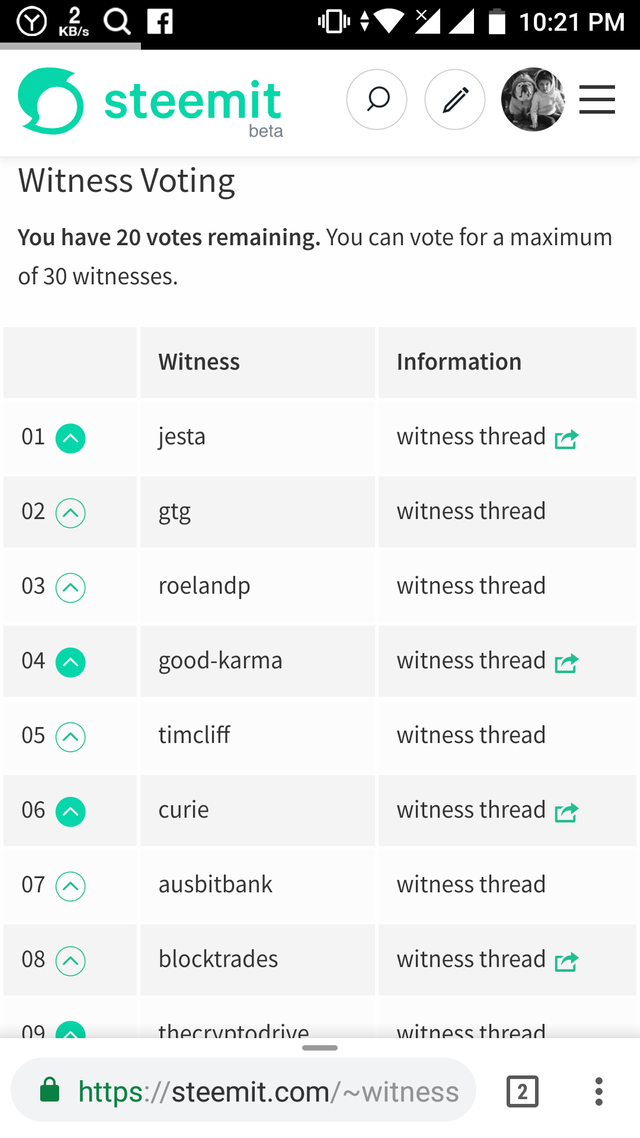Open Chrome's three-dot overflow menu
The height and width of the screenshot is (1138, 640).
(598, 1090)
